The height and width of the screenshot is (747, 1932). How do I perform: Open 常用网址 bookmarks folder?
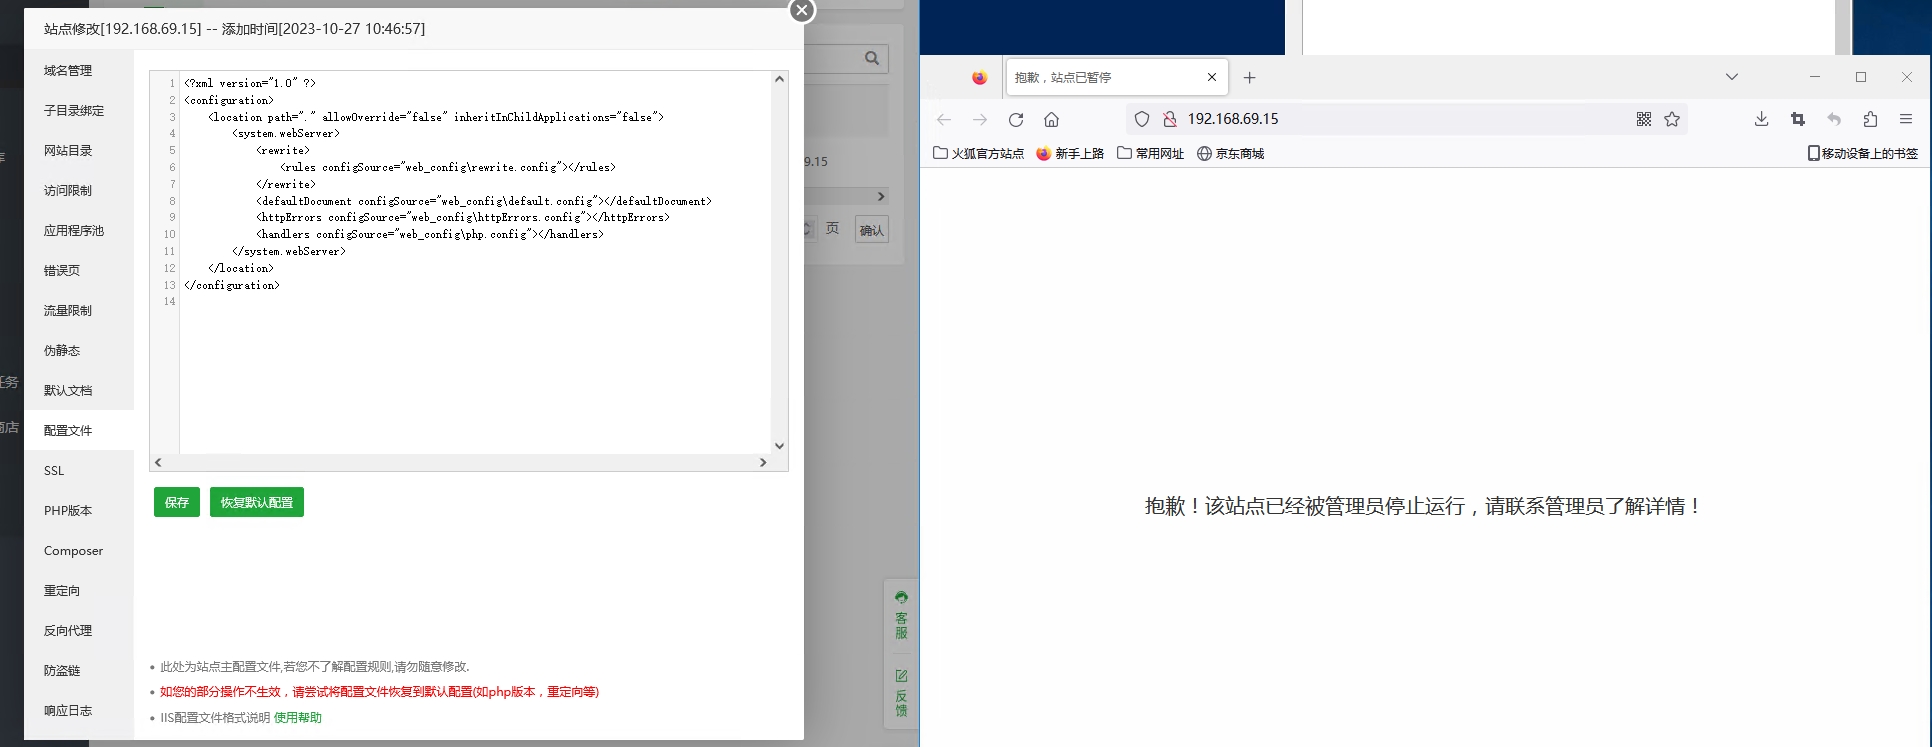coord(1150,153)
